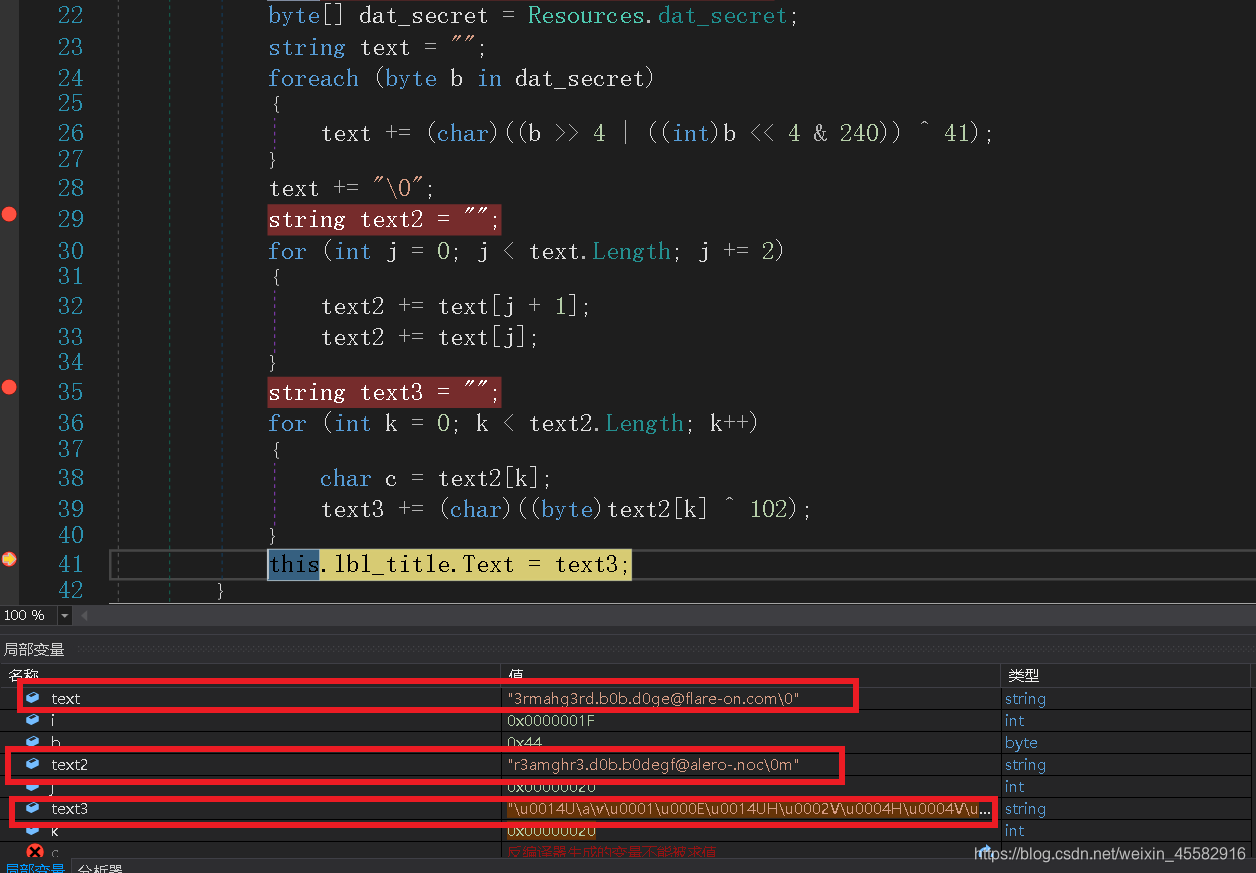Image resolution: width=1256 pixels, height=873 pixels.
Task: Click the variable icon beside k
Action: point(33,830)
